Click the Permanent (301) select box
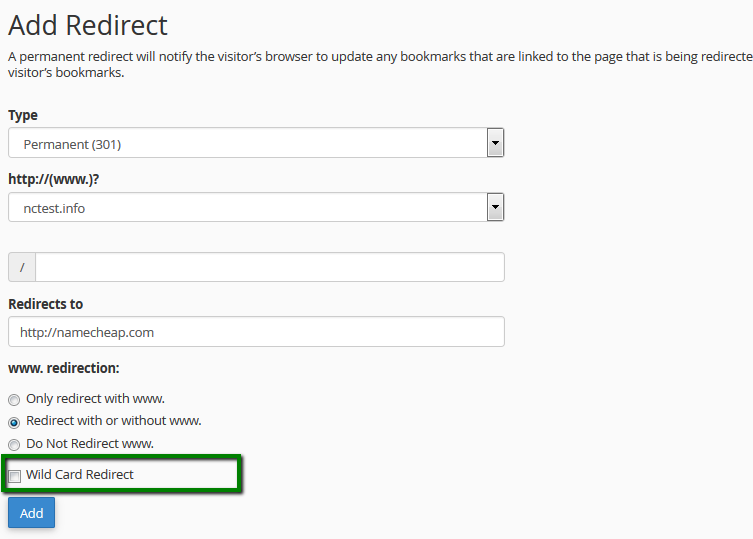The width and height of the screenshot is (753, 539). click(256, 143)
